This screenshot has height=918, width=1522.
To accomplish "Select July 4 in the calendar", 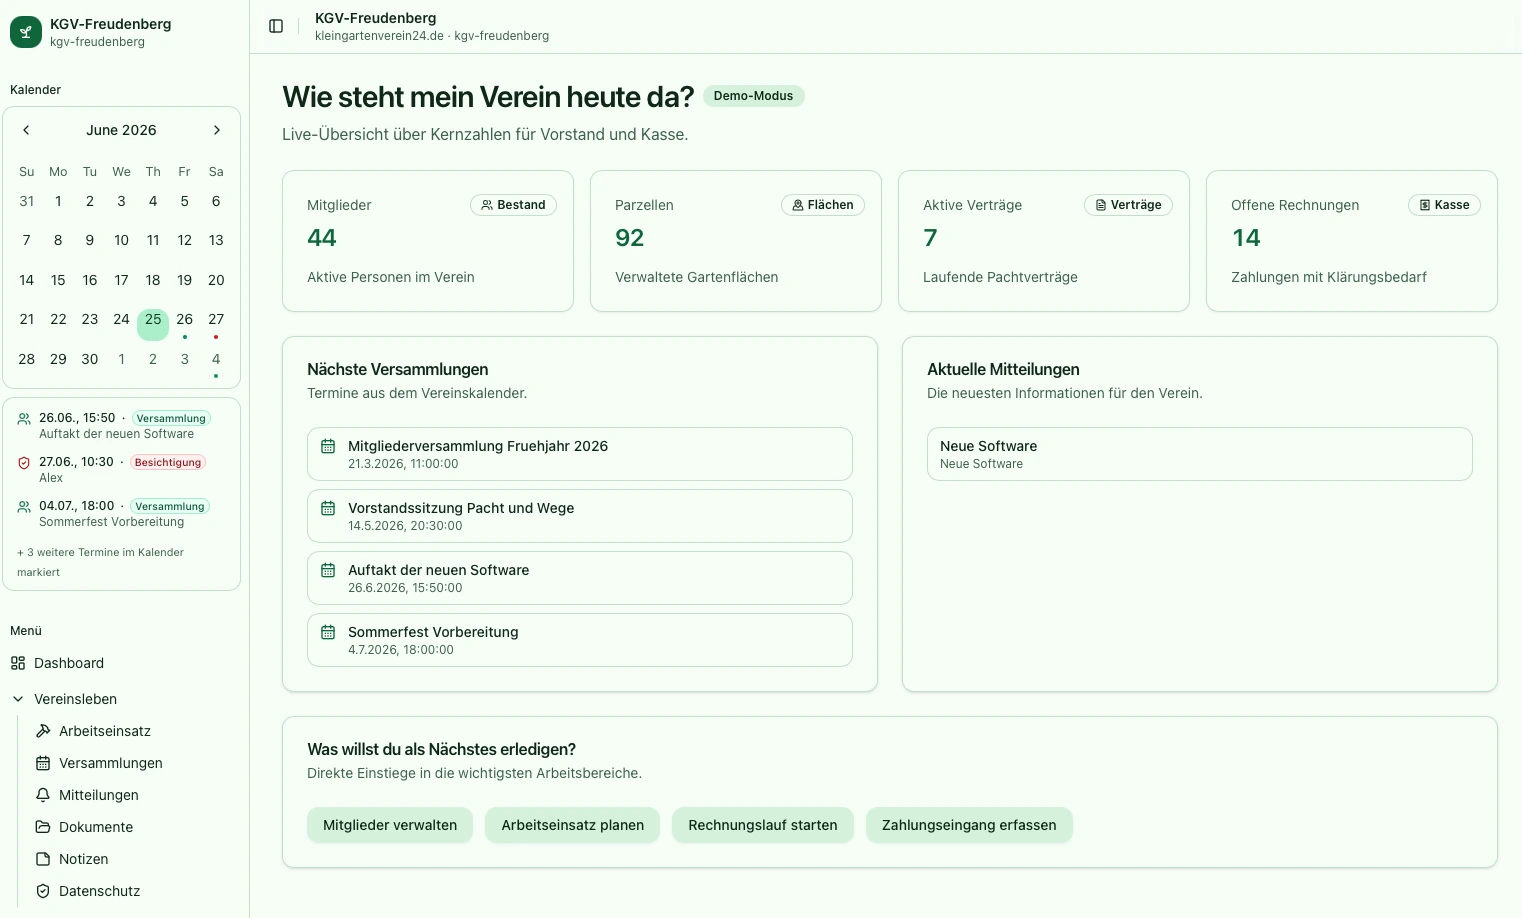I will [x=216, y=360].
